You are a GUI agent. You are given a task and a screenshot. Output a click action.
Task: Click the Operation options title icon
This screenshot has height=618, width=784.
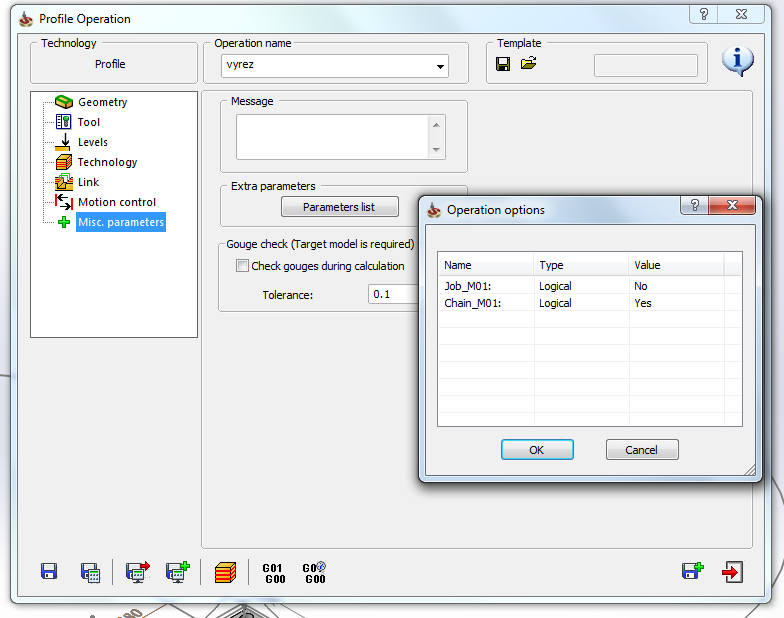click(434, 210)
